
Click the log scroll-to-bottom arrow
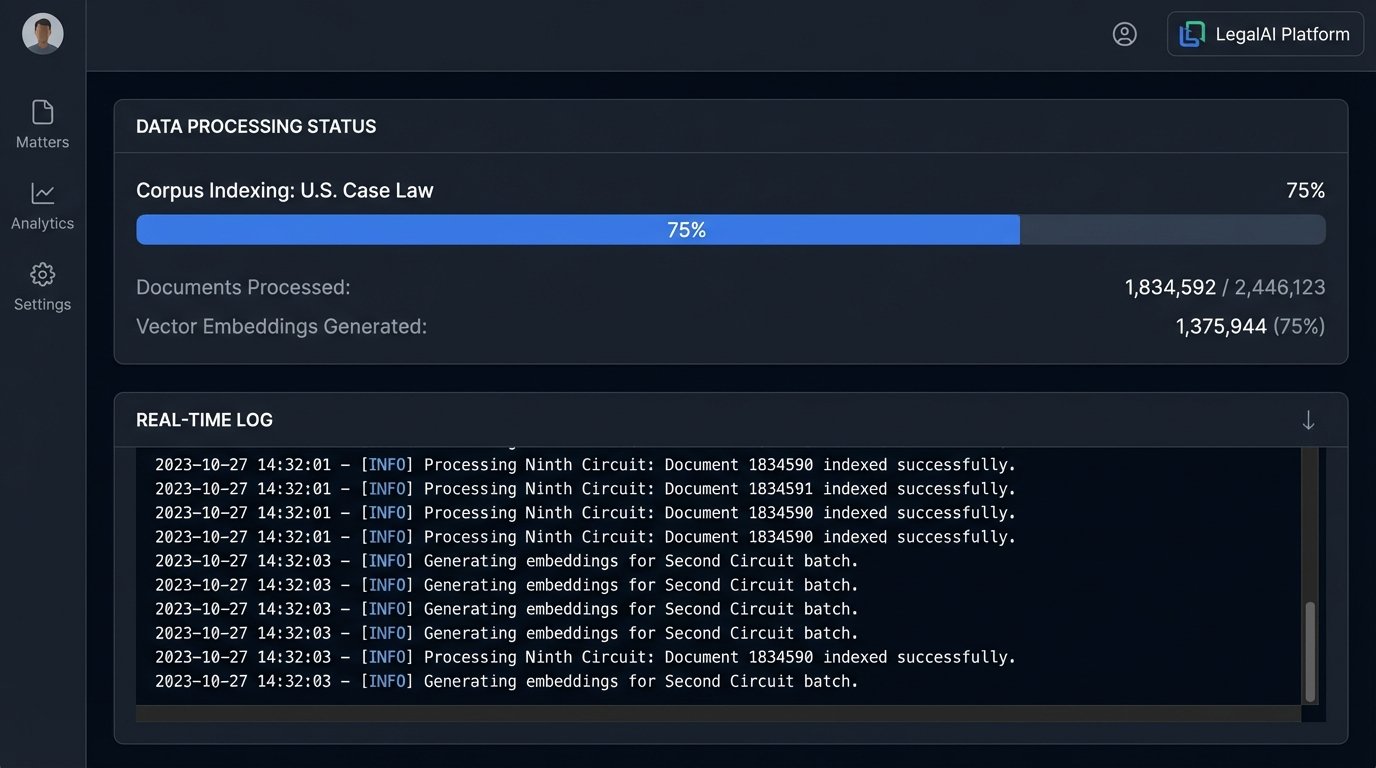pos(1308,420)
